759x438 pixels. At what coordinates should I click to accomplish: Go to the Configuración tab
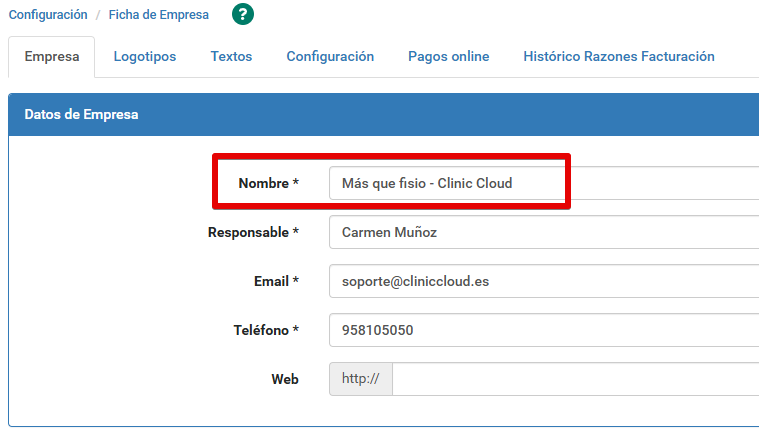pyautogui.click(x=330, y=57)
